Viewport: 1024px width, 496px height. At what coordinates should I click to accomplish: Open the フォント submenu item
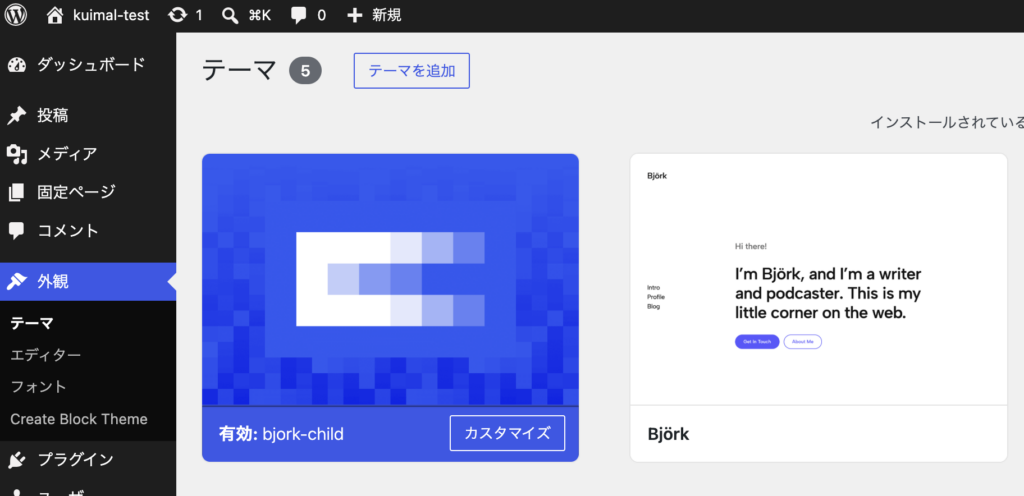tap(39, 387)
